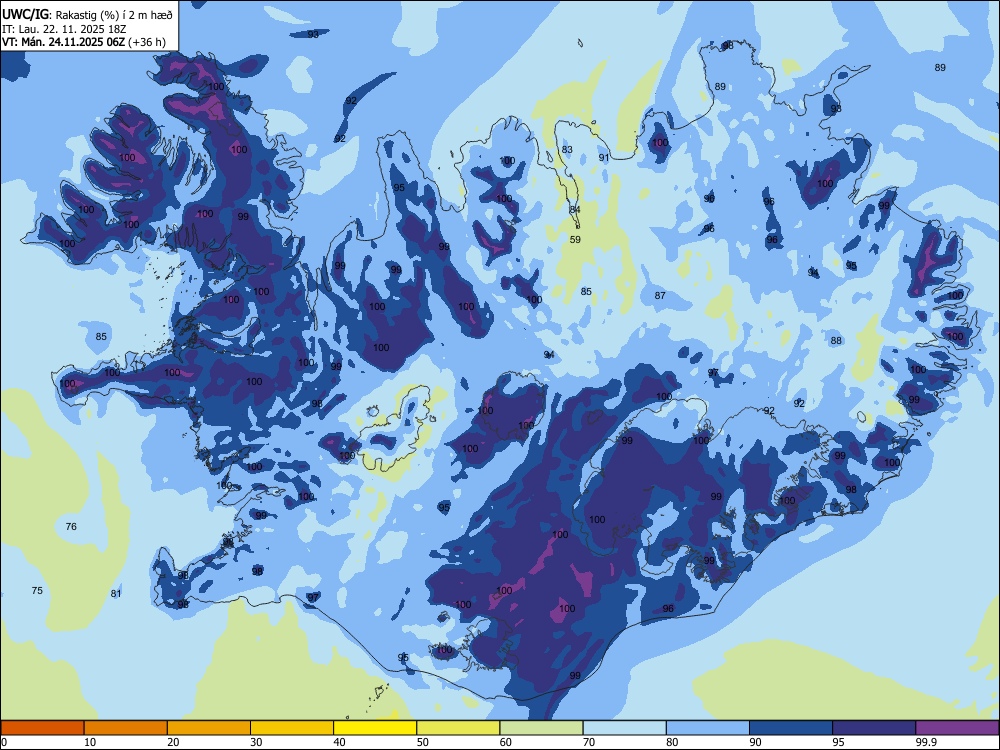This screenshot has width=1000, height=750.
Task: Click the '91' humidity value on the map
Action: tap(604, 158)
